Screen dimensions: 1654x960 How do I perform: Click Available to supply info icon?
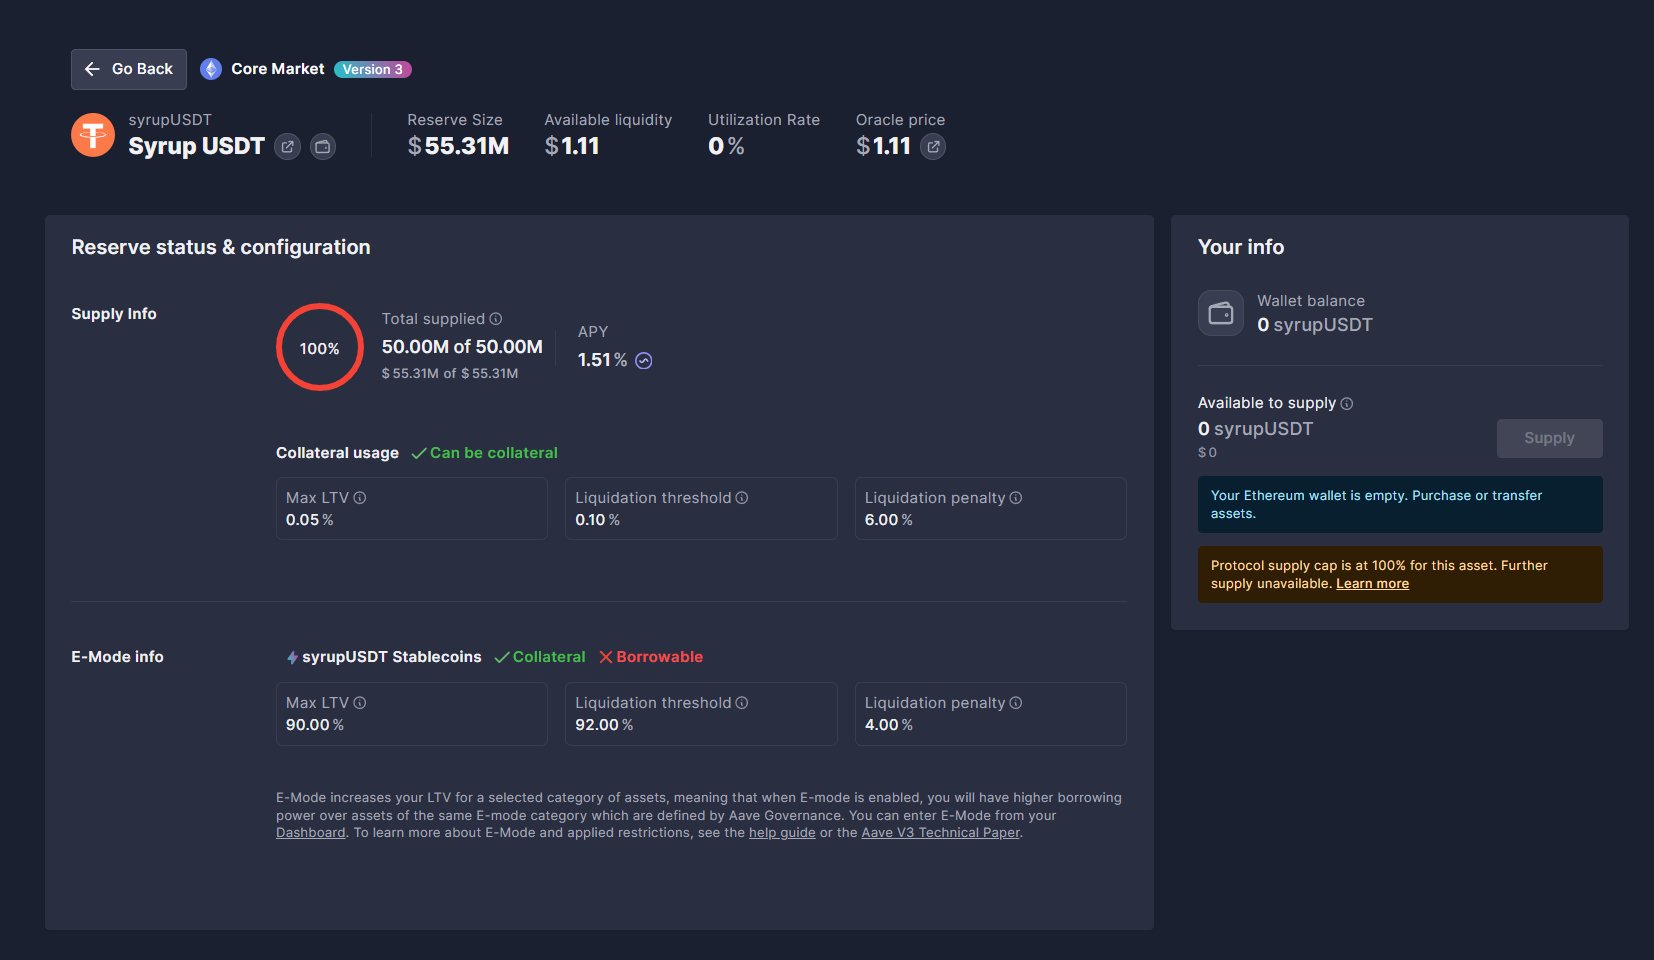click(1347, 404)
